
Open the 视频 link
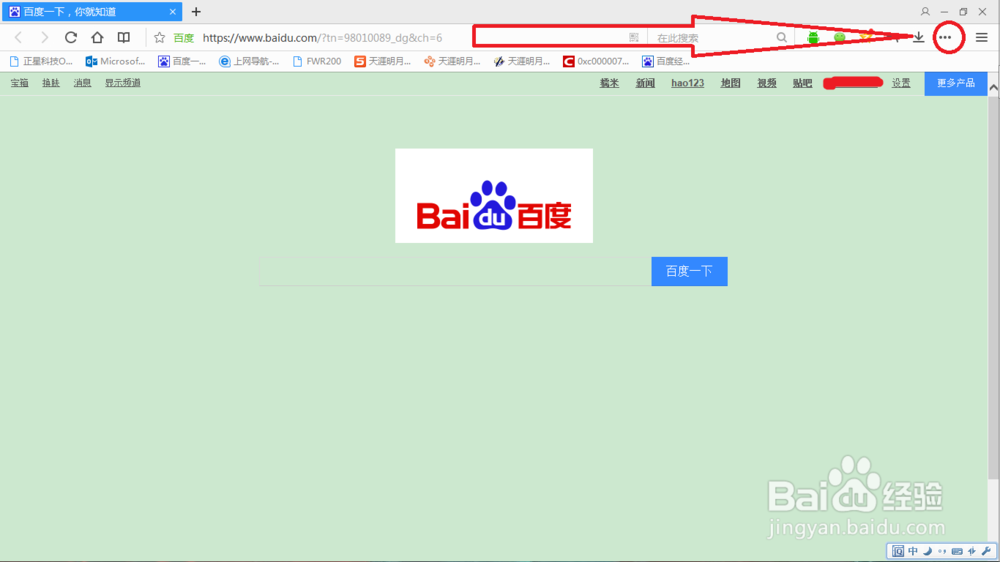click(x=767, y=83)
